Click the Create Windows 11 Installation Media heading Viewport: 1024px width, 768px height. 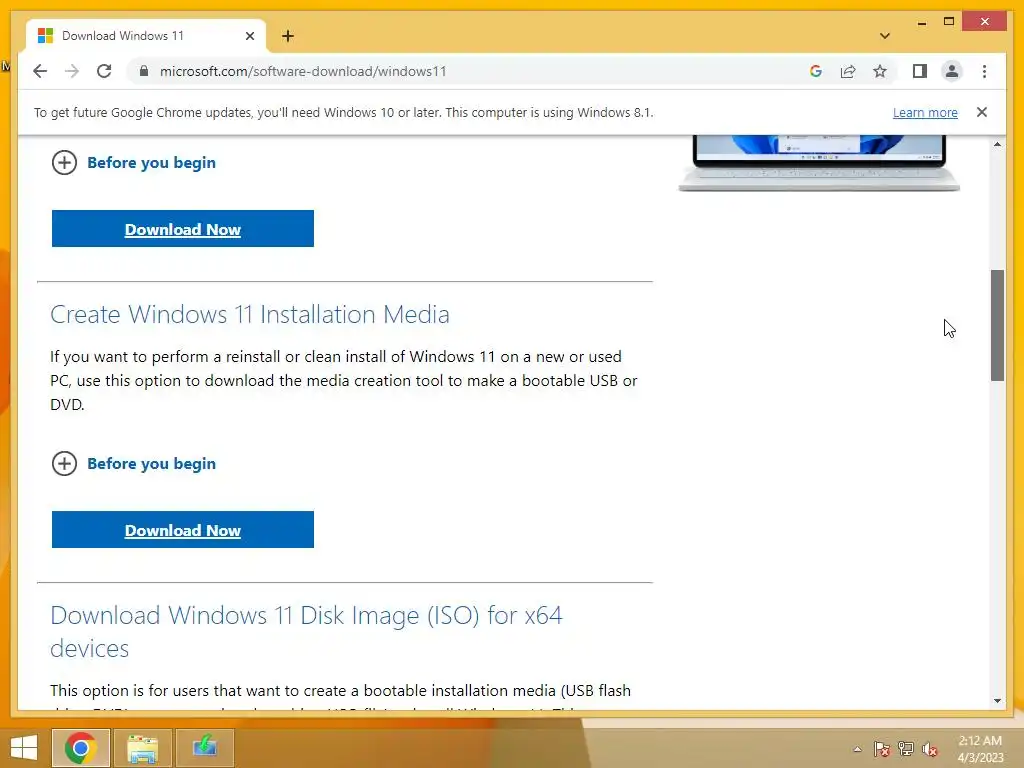[249, 314]
